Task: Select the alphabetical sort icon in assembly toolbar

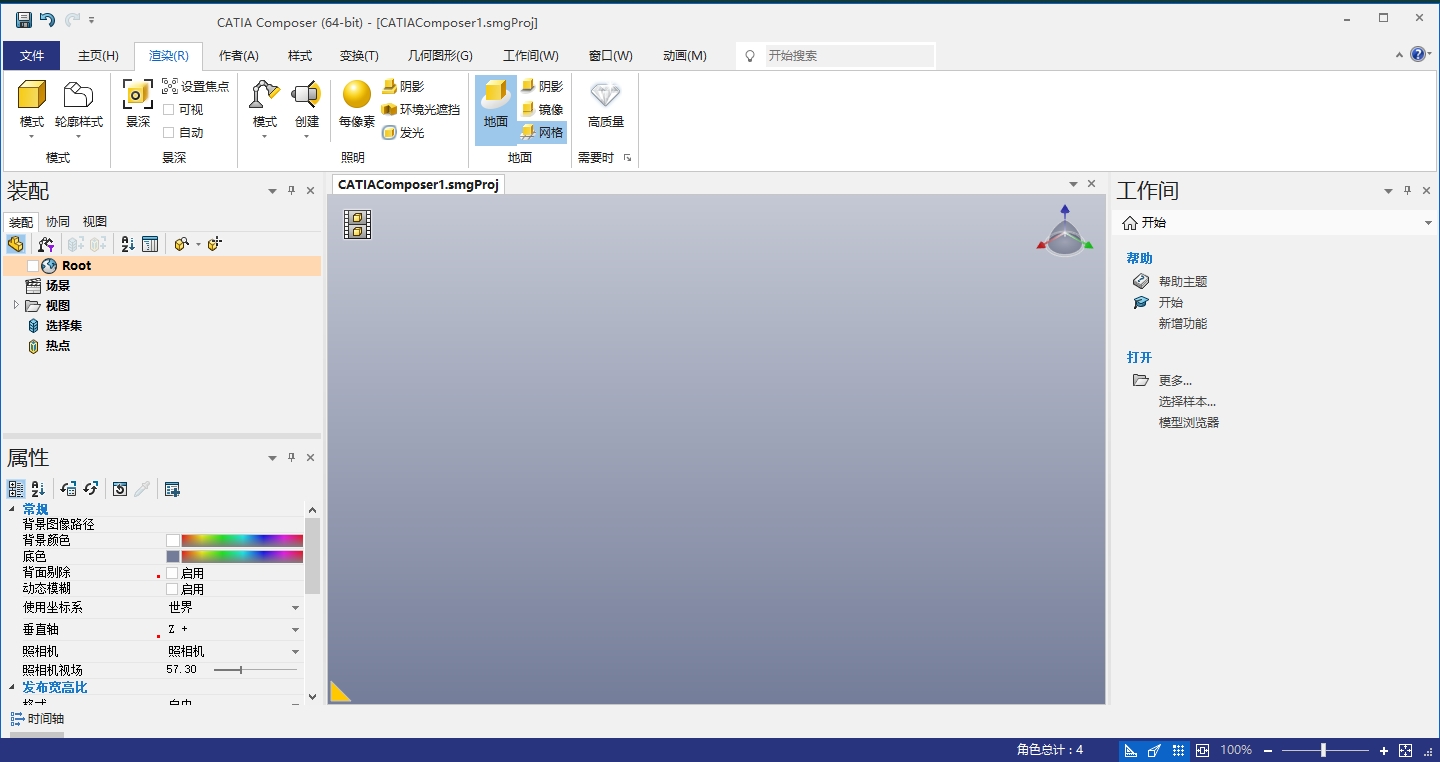Action: 127,244
